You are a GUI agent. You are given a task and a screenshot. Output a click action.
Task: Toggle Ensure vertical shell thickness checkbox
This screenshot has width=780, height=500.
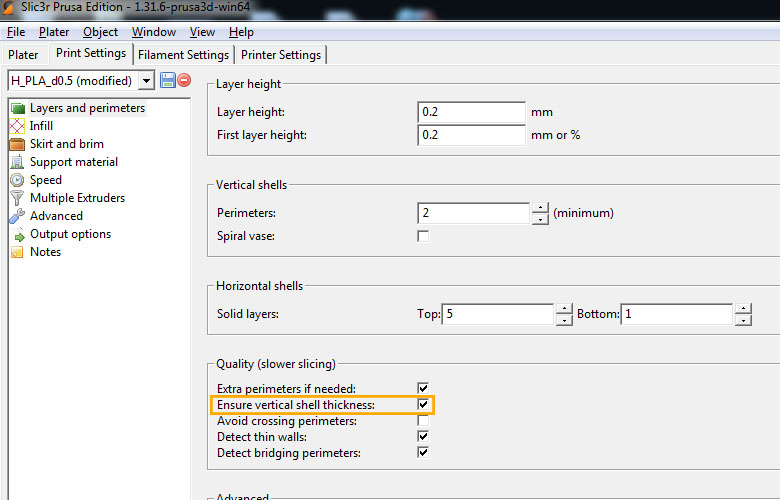click(x=423, y=404)
